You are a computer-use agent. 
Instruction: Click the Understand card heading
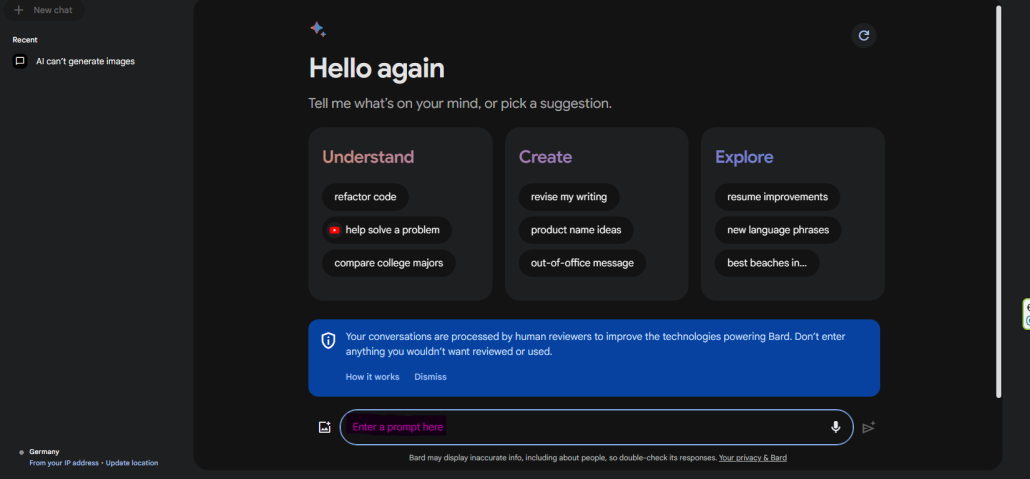[368, 157]
